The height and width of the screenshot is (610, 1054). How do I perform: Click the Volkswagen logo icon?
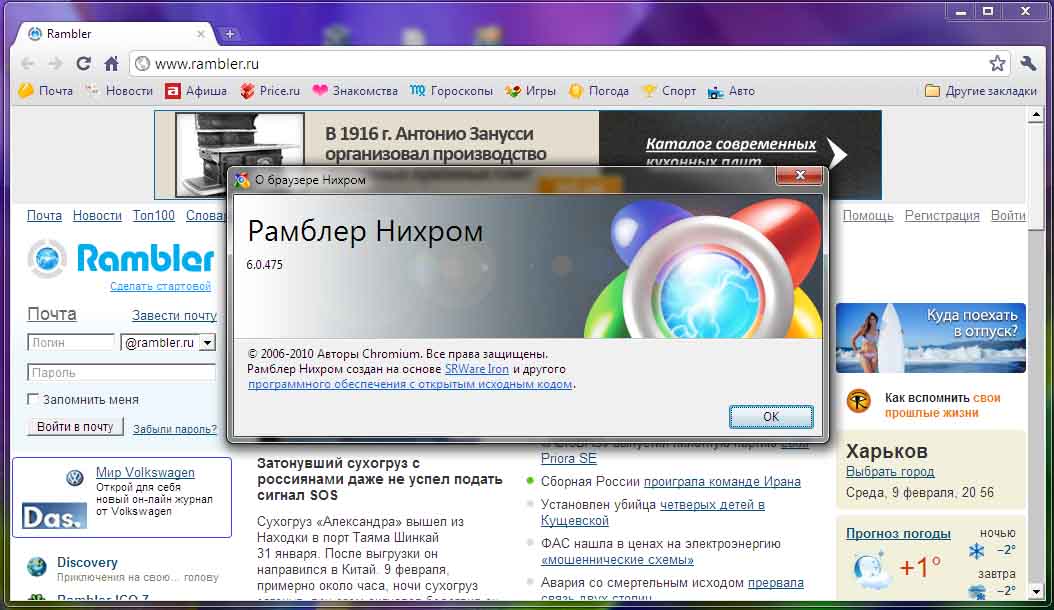[75, 478]
